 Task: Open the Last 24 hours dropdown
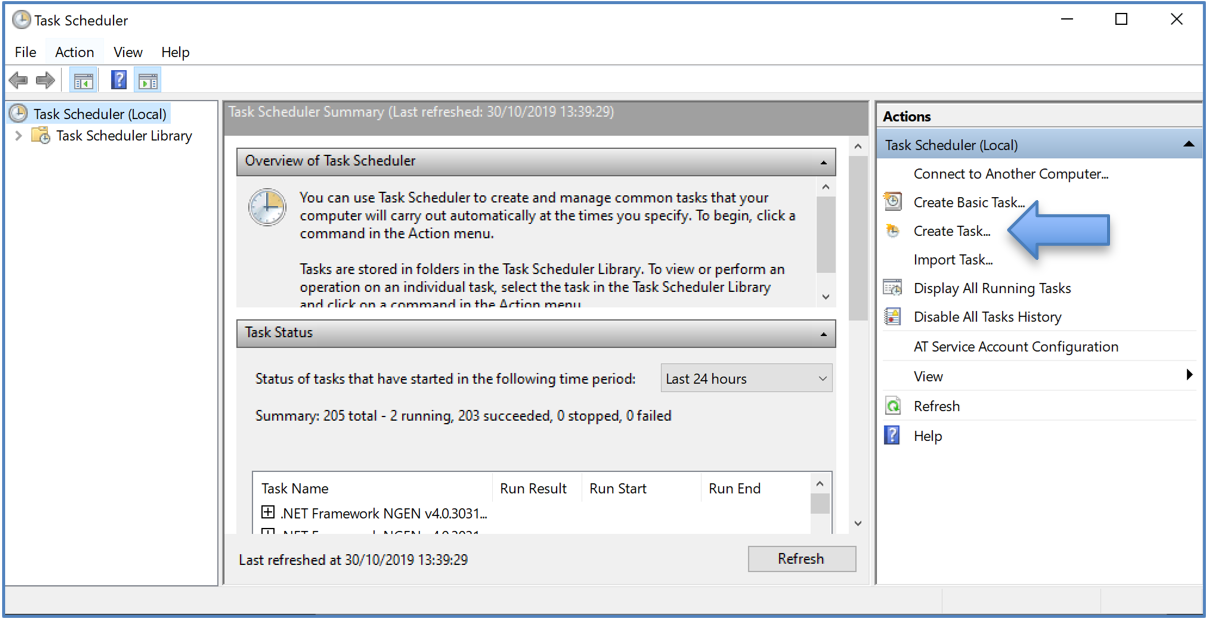pyautogui.click(x=746, y=378)
